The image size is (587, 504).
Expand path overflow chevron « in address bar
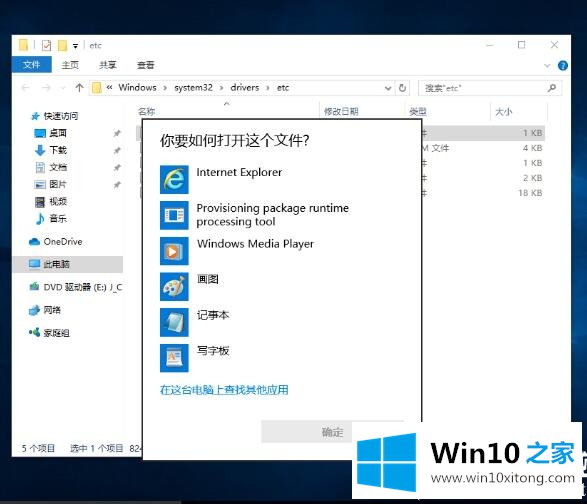[110, 88]
